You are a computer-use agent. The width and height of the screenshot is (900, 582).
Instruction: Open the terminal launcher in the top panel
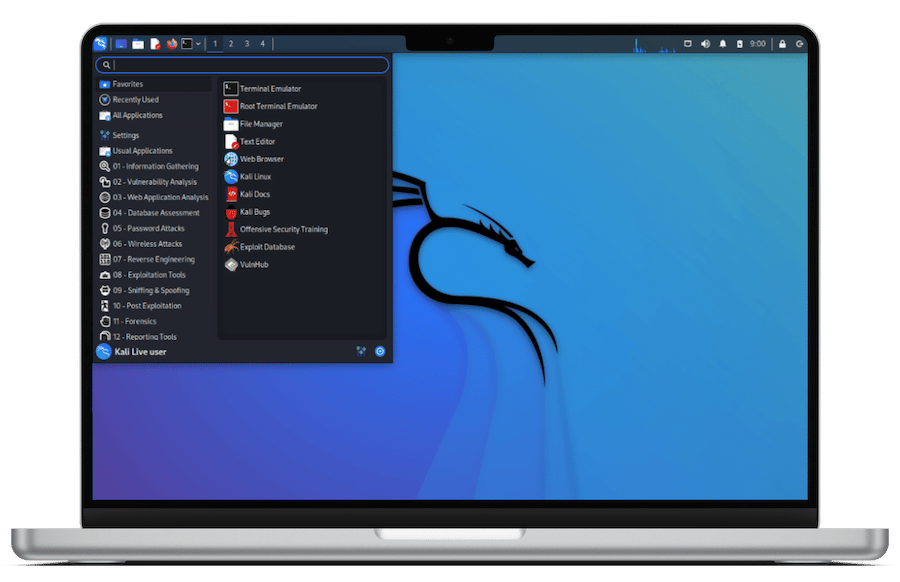[187, 44]
